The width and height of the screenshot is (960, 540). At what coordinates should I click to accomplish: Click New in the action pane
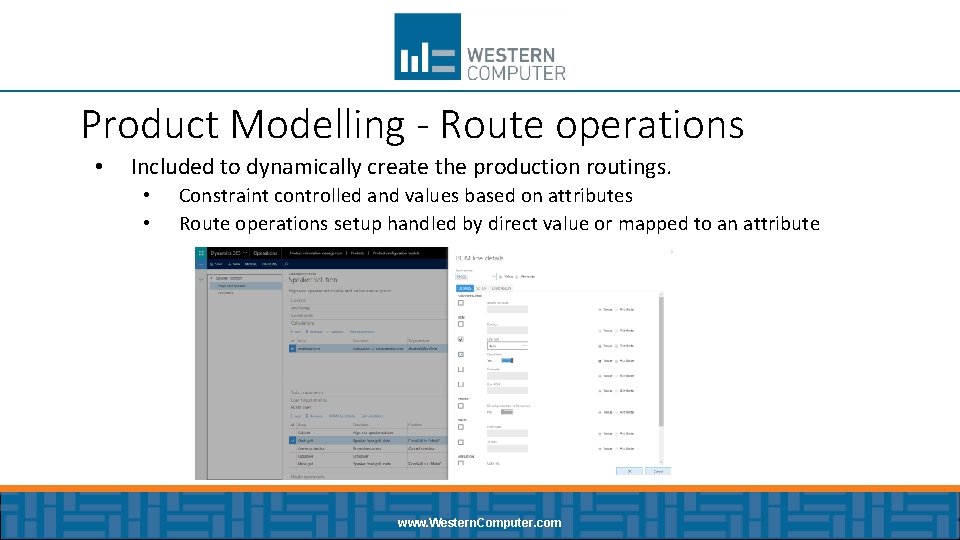[x=234, y=264]
